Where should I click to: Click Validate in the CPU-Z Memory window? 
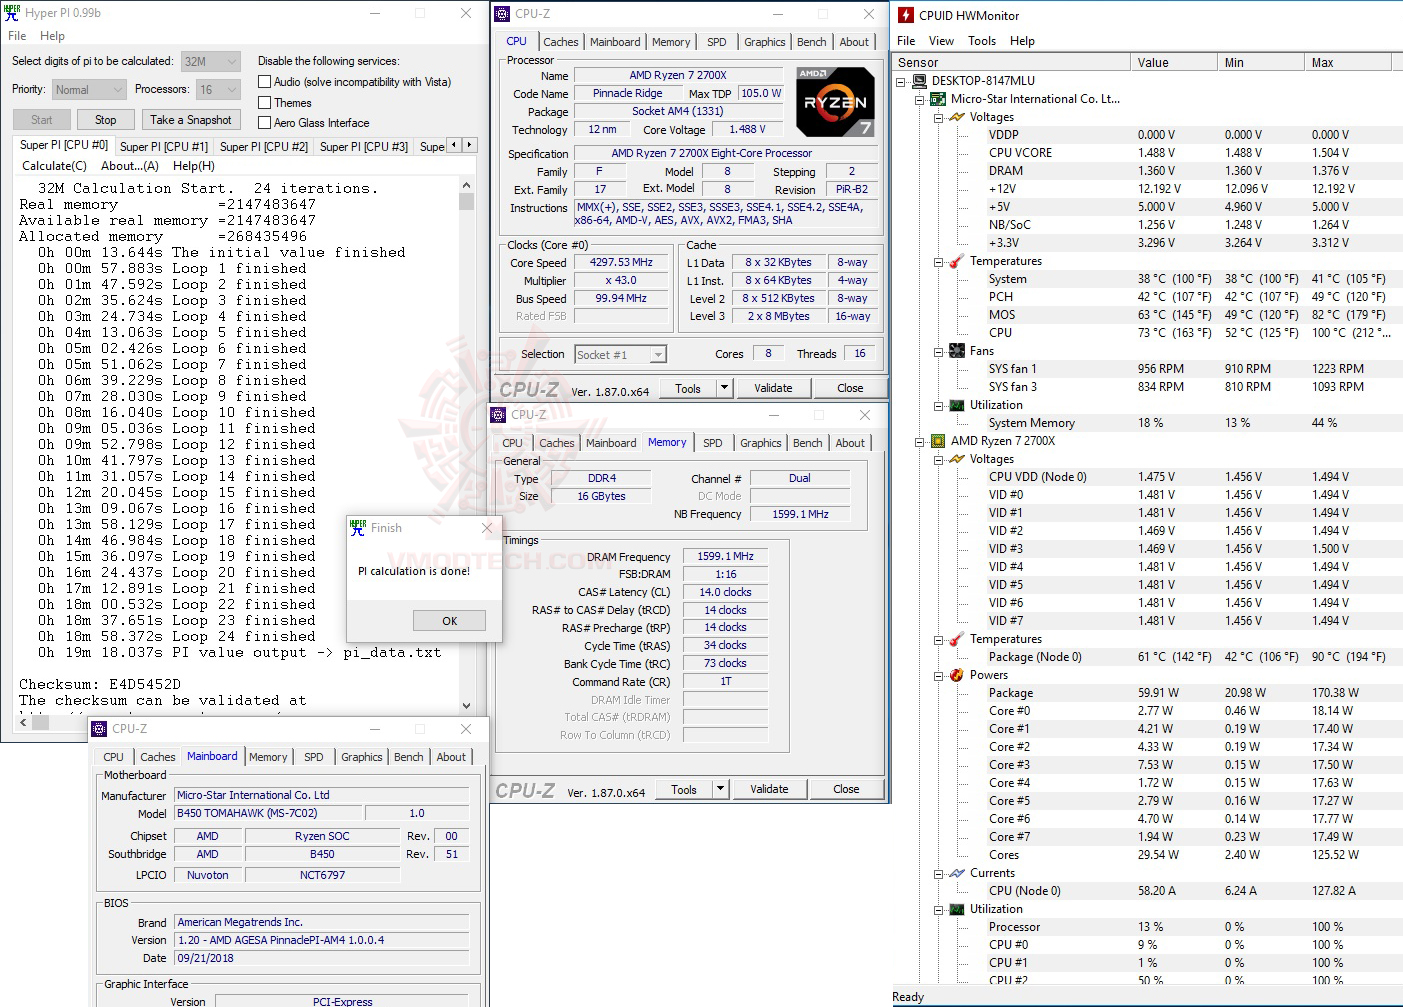769,789
